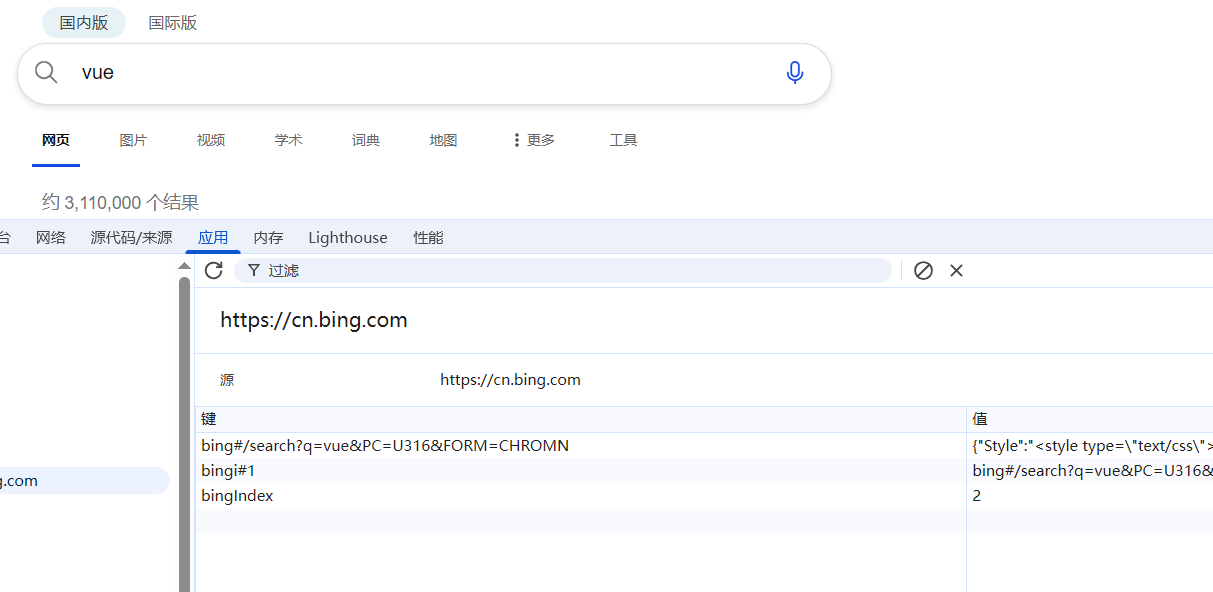Click the https://cn.bing.com heading
This screenshot has height=592, width=1213.
point(314,320)
